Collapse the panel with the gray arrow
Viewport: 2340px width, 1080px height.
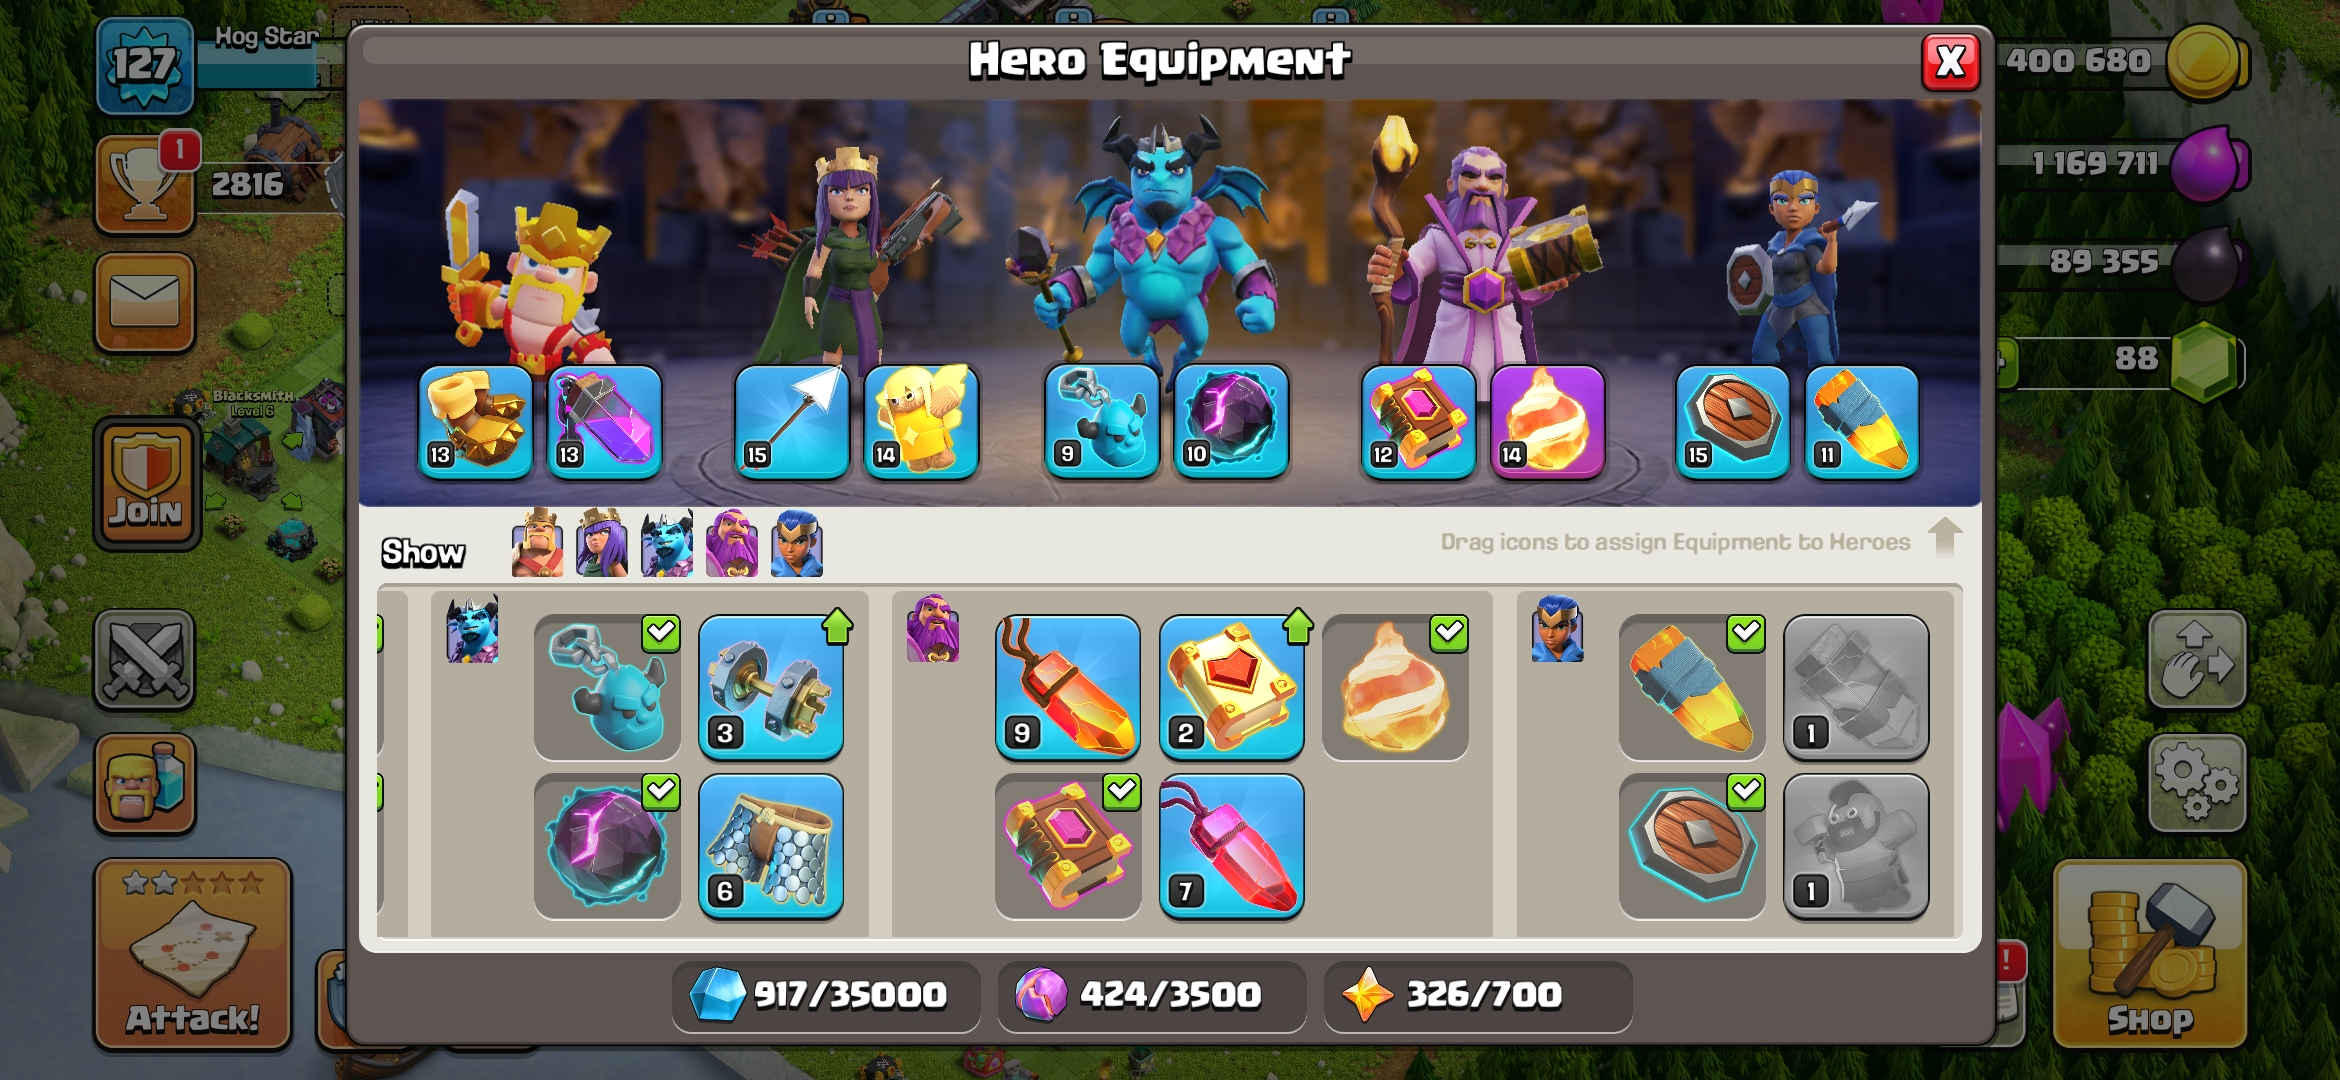(x=1944, y=538)
